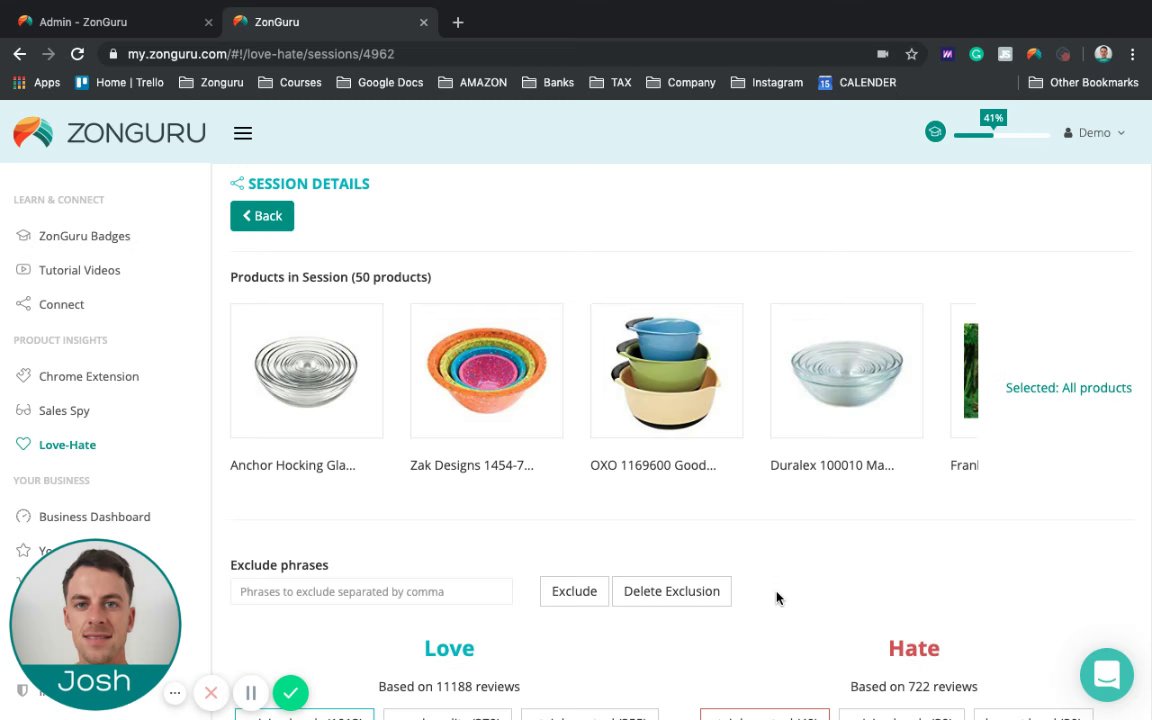Select the Anchor Hocking glass bowls thumbnail
Viewport: 1152px width, 720px height.
(x=306, y=371)
